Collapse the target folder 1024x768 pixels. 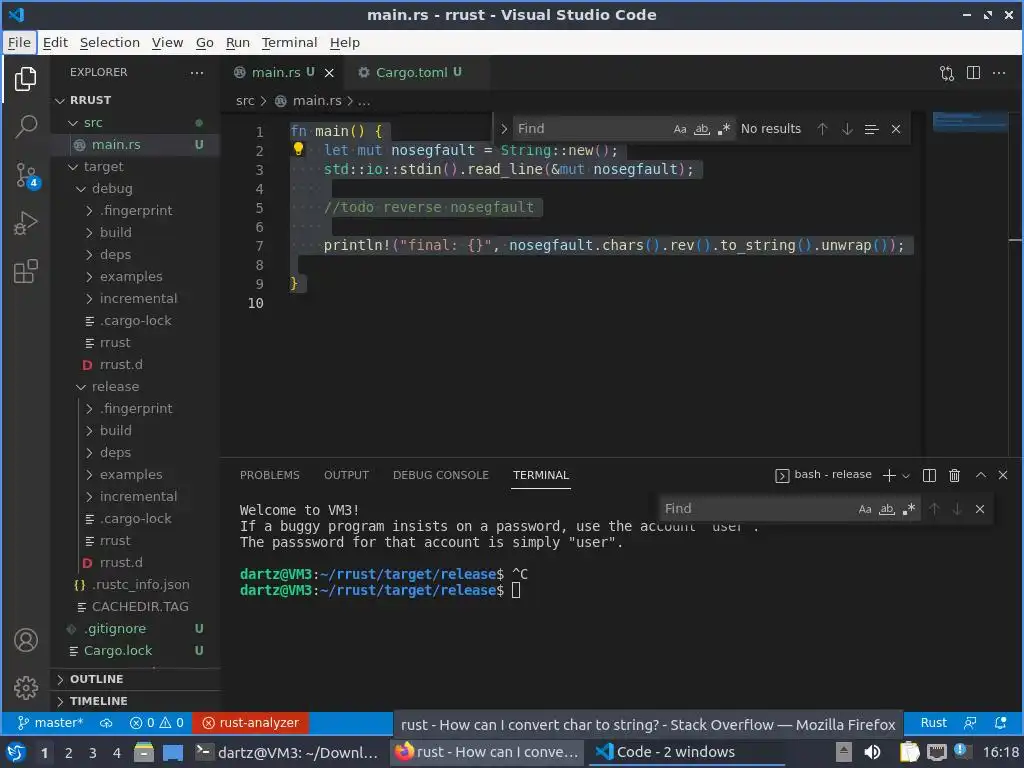click(x=135, y=167)
